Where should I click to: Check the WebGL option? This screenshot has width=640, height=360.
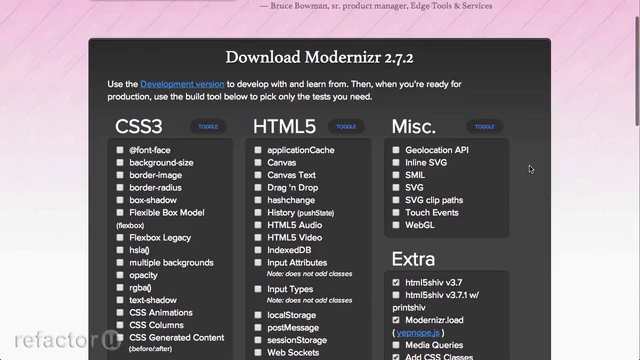click(x=396, y=225)
